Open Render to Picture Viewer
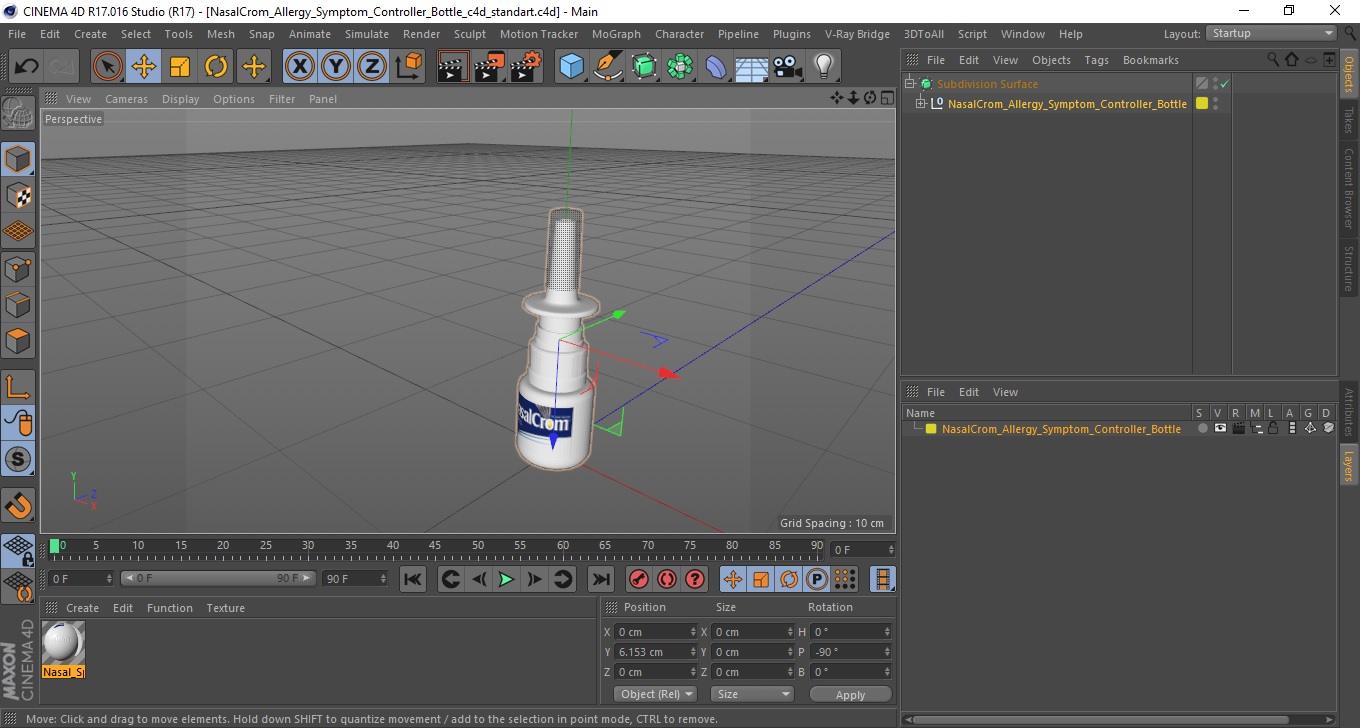 pos(489,67)
